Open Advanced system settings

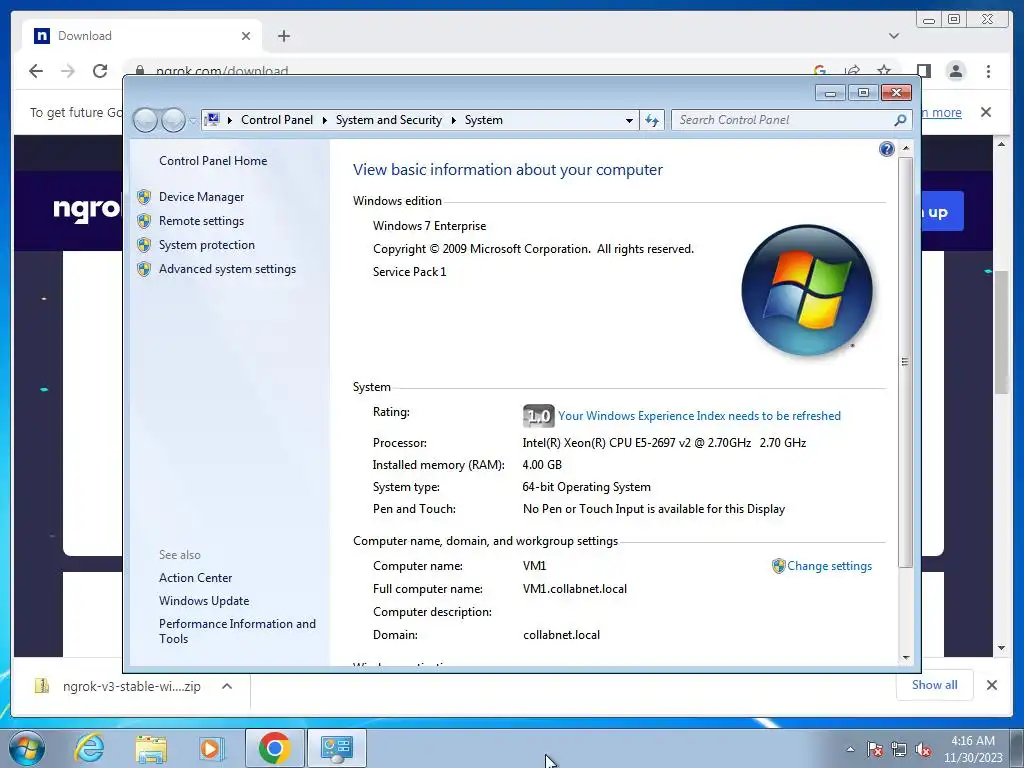coord(227,269)
